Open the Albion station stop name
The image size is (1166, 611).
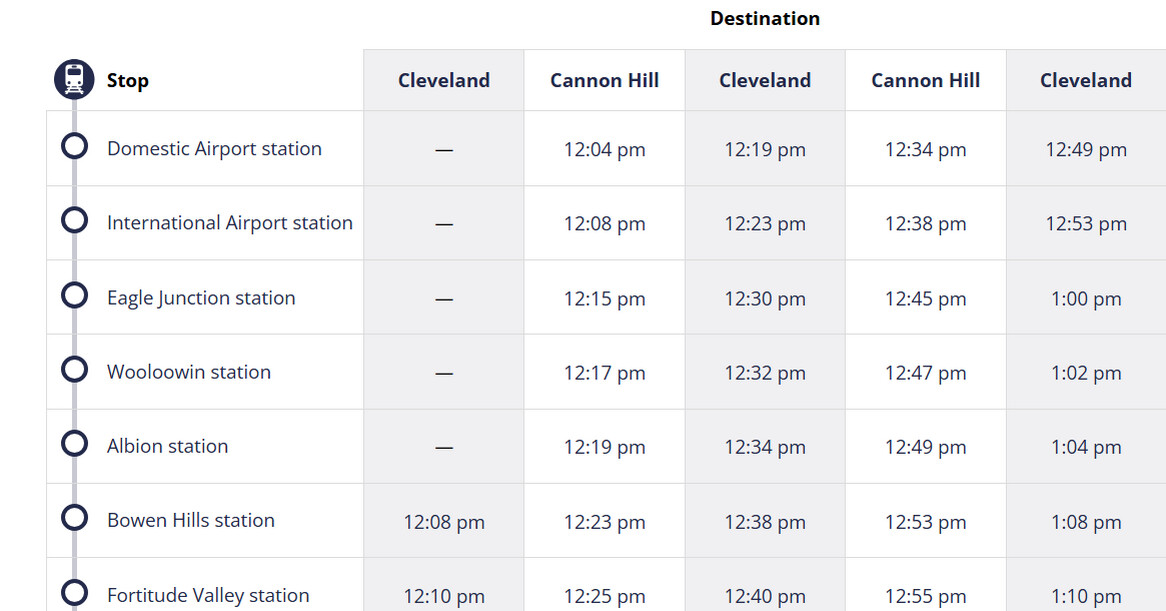pos(167,446)
